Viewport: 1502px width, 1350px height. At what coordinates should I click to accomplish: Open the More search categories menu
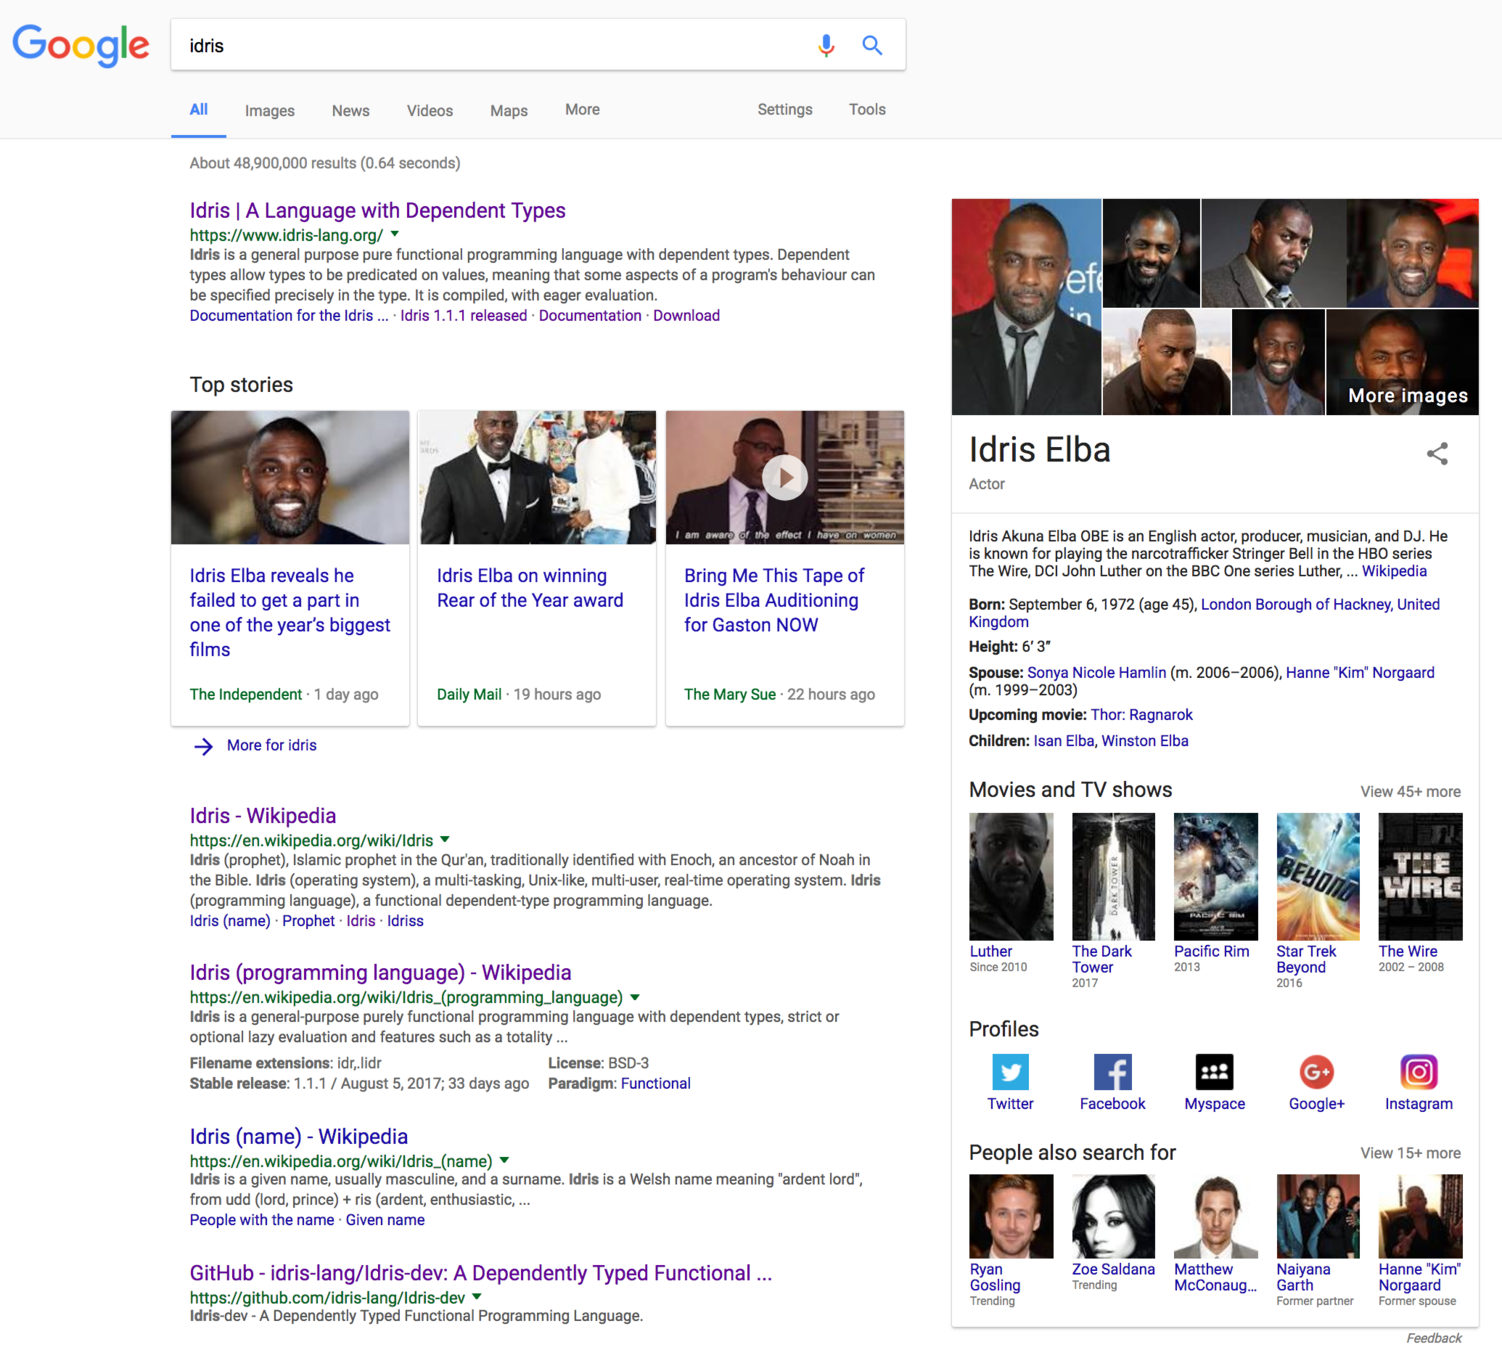(582, 110)
